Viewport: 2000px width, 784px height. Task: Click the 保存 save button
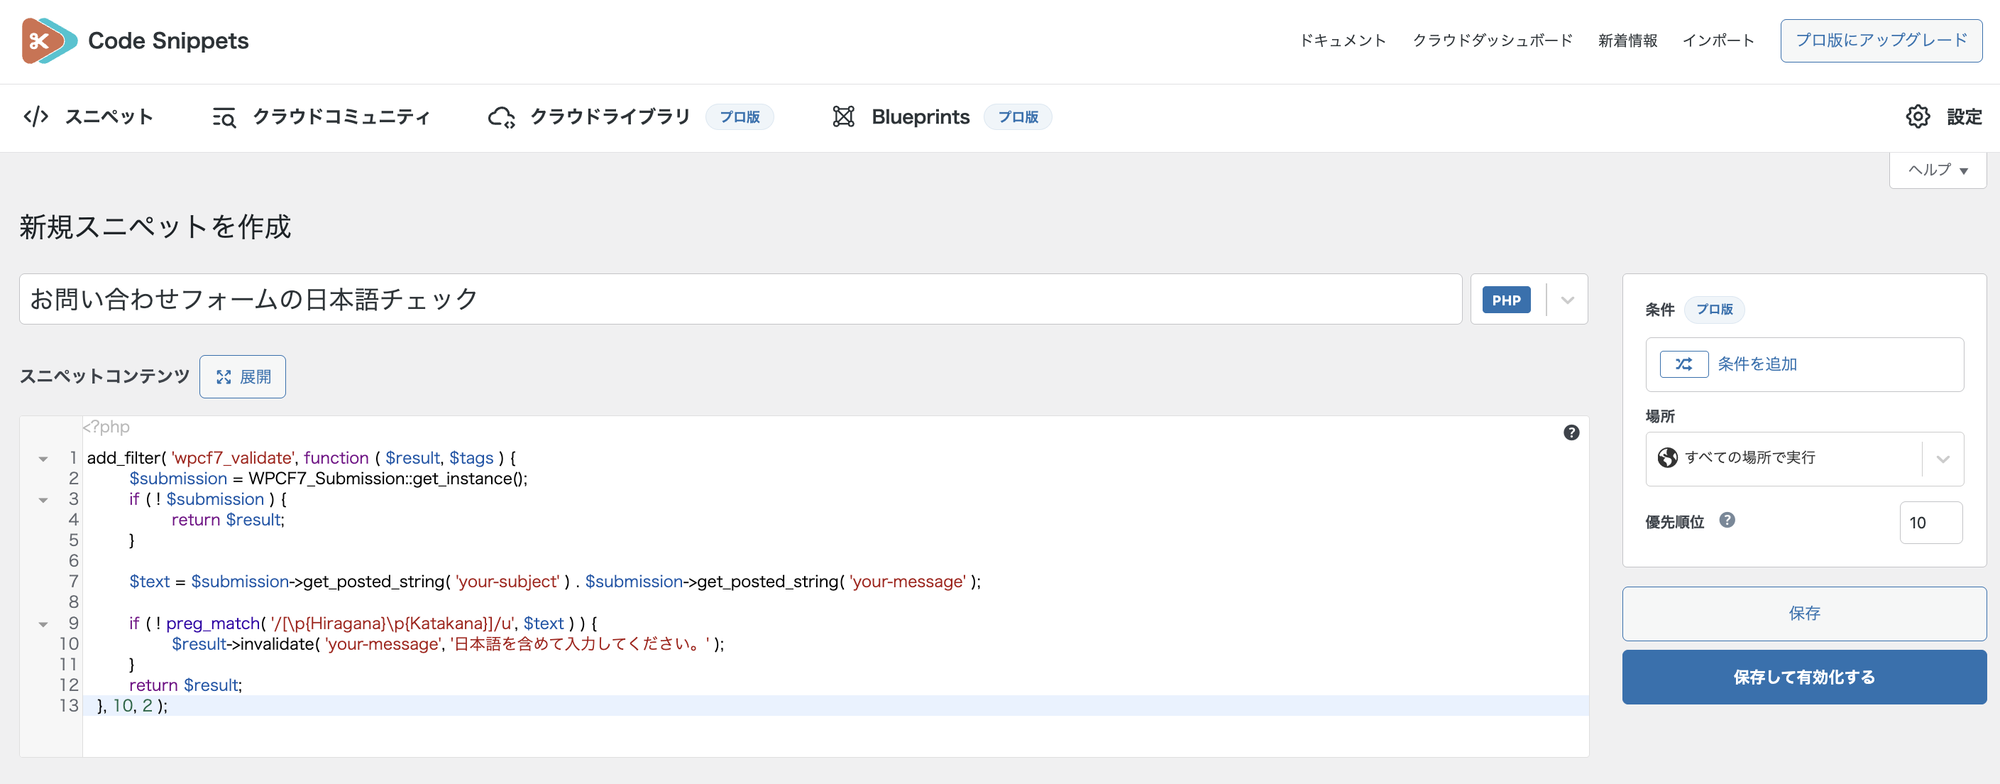tap(1804, 614)
